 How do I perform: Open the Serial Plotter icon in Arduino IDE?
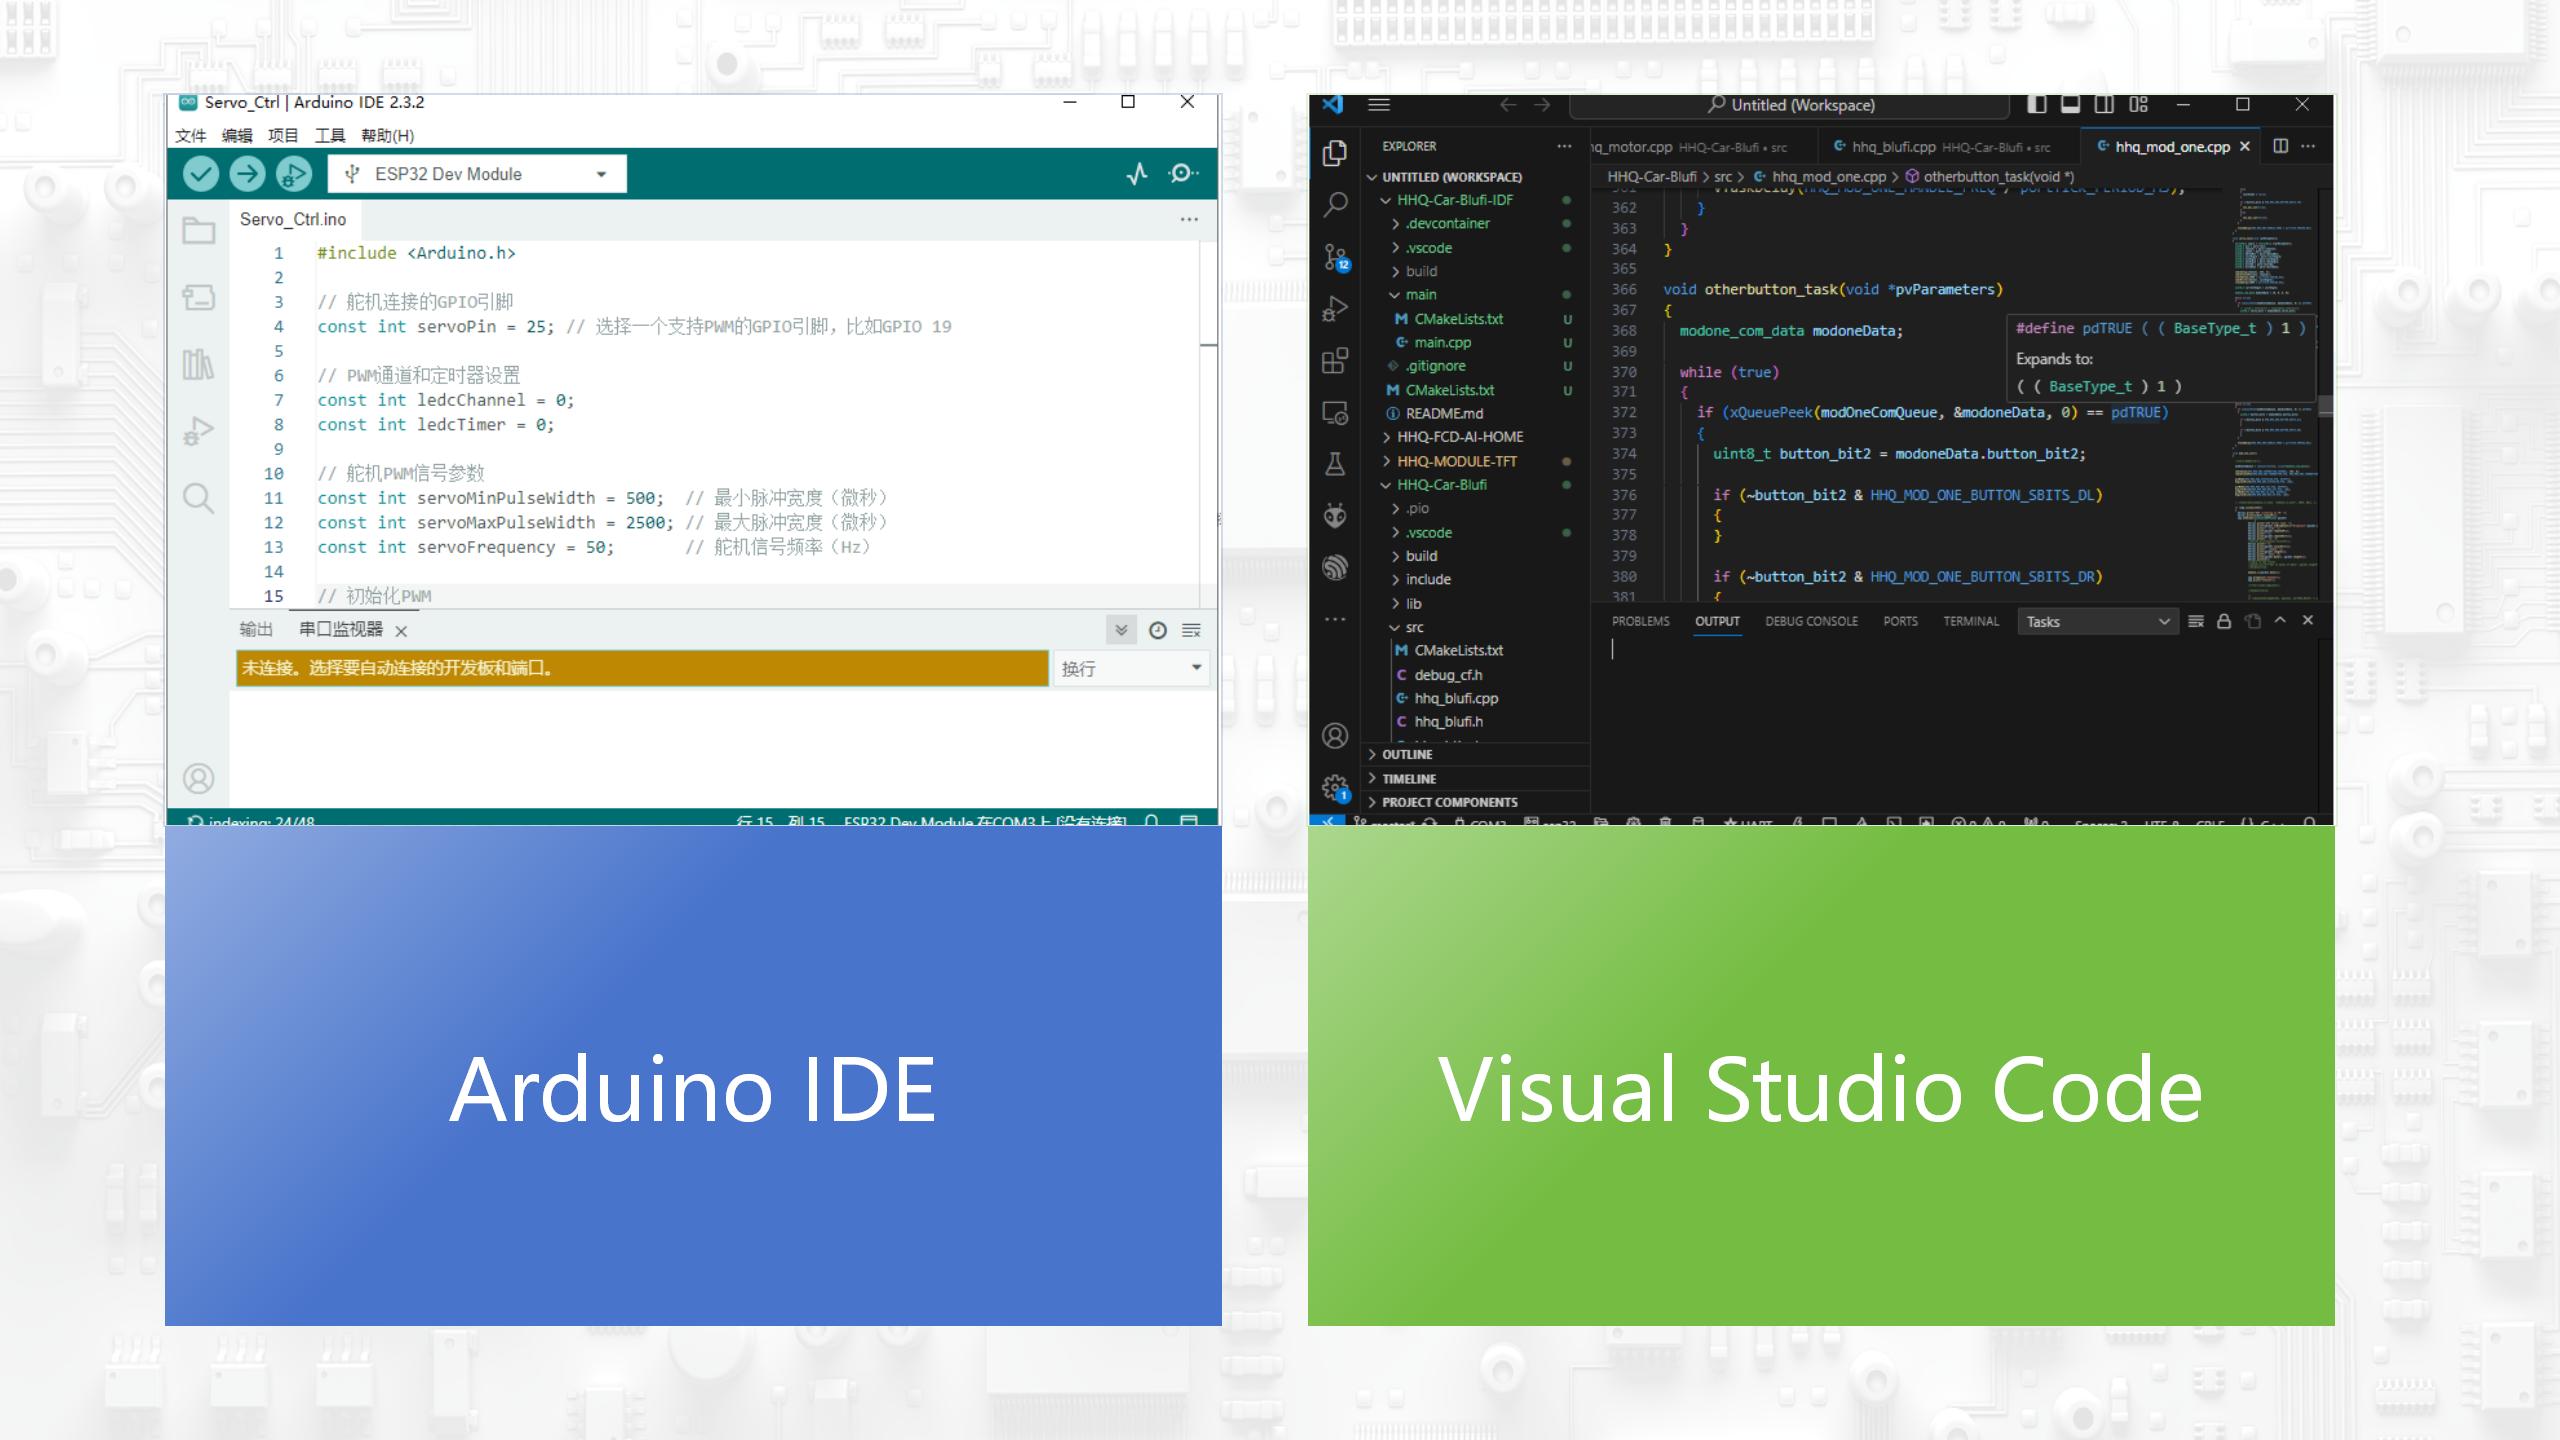point(1137,174)
